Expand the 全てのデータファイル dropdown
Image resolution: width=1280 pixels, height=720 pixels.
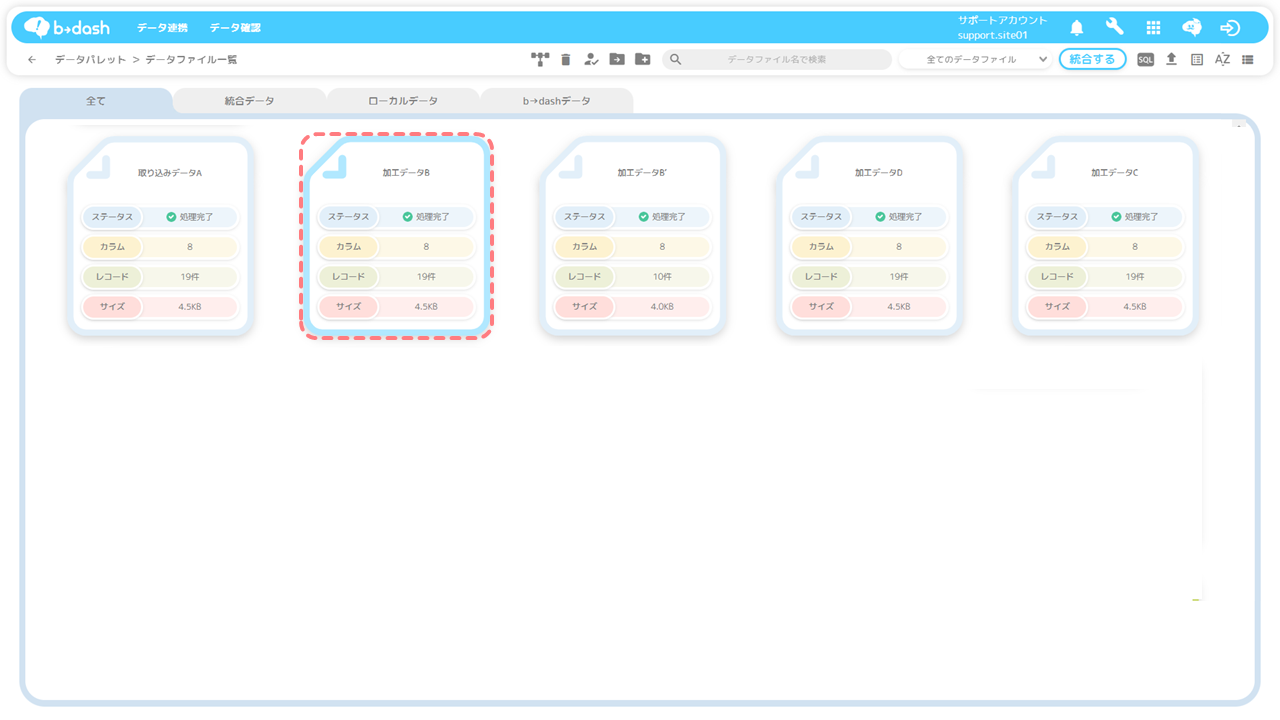(975, 60)
